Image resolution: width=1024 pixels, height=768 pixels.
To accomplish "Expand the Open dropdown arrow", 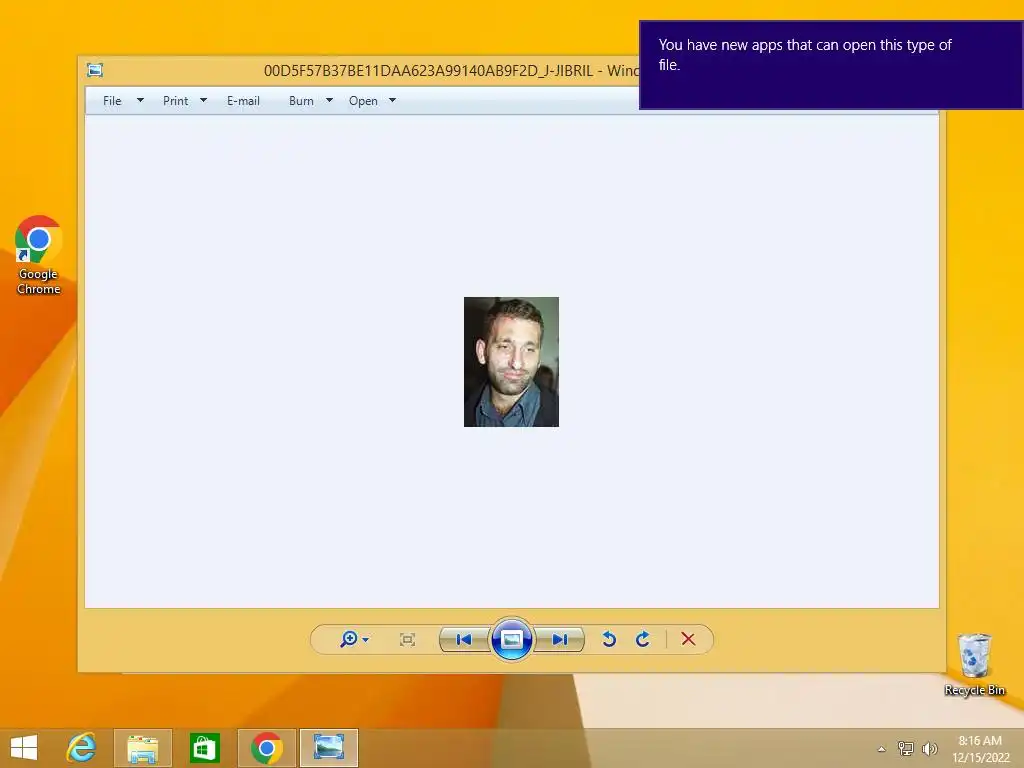I will pyautogui.click(x=392, y=100).
